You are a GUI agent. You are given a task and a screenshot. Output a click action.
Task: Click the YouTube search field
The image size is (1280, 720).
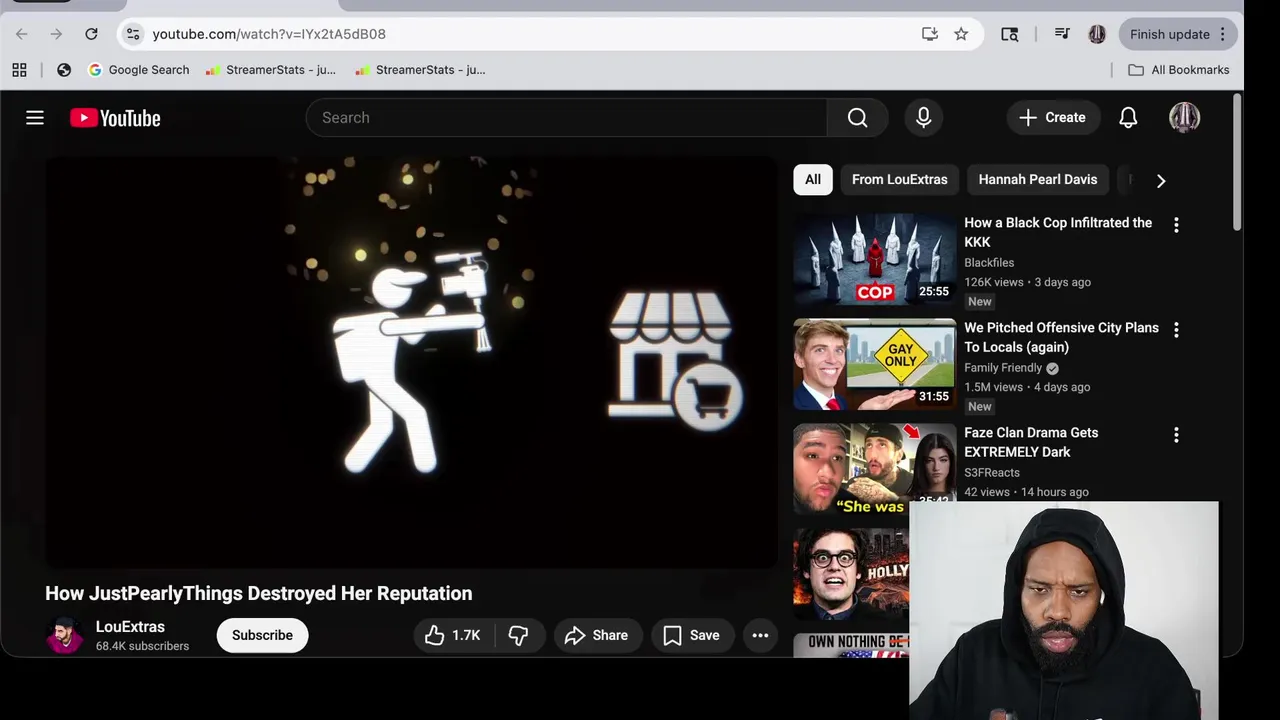(x=567, y=118)
